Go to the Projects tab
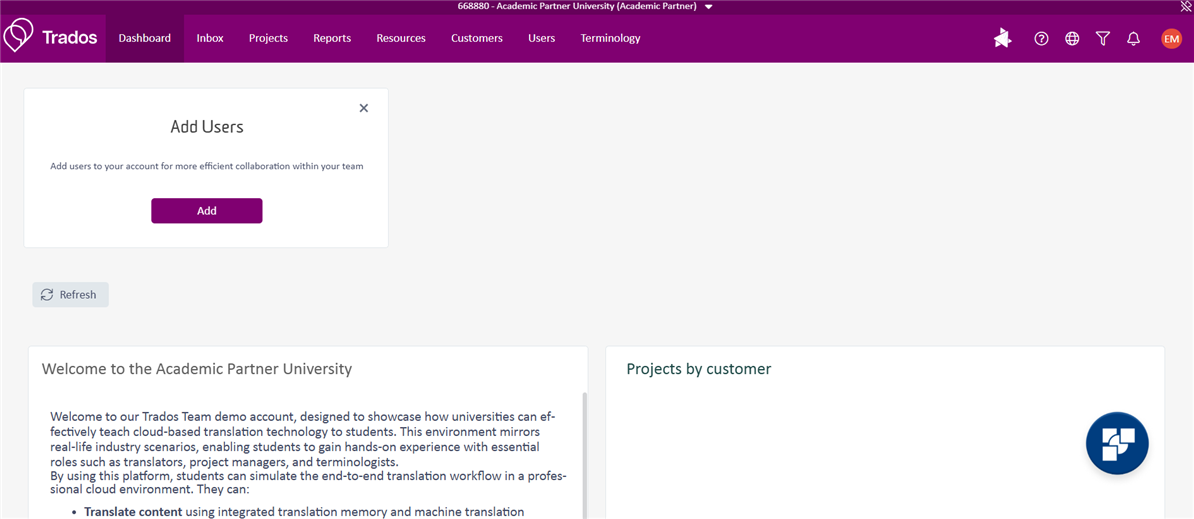The image size is (1194, 519). tap(268, 38)
